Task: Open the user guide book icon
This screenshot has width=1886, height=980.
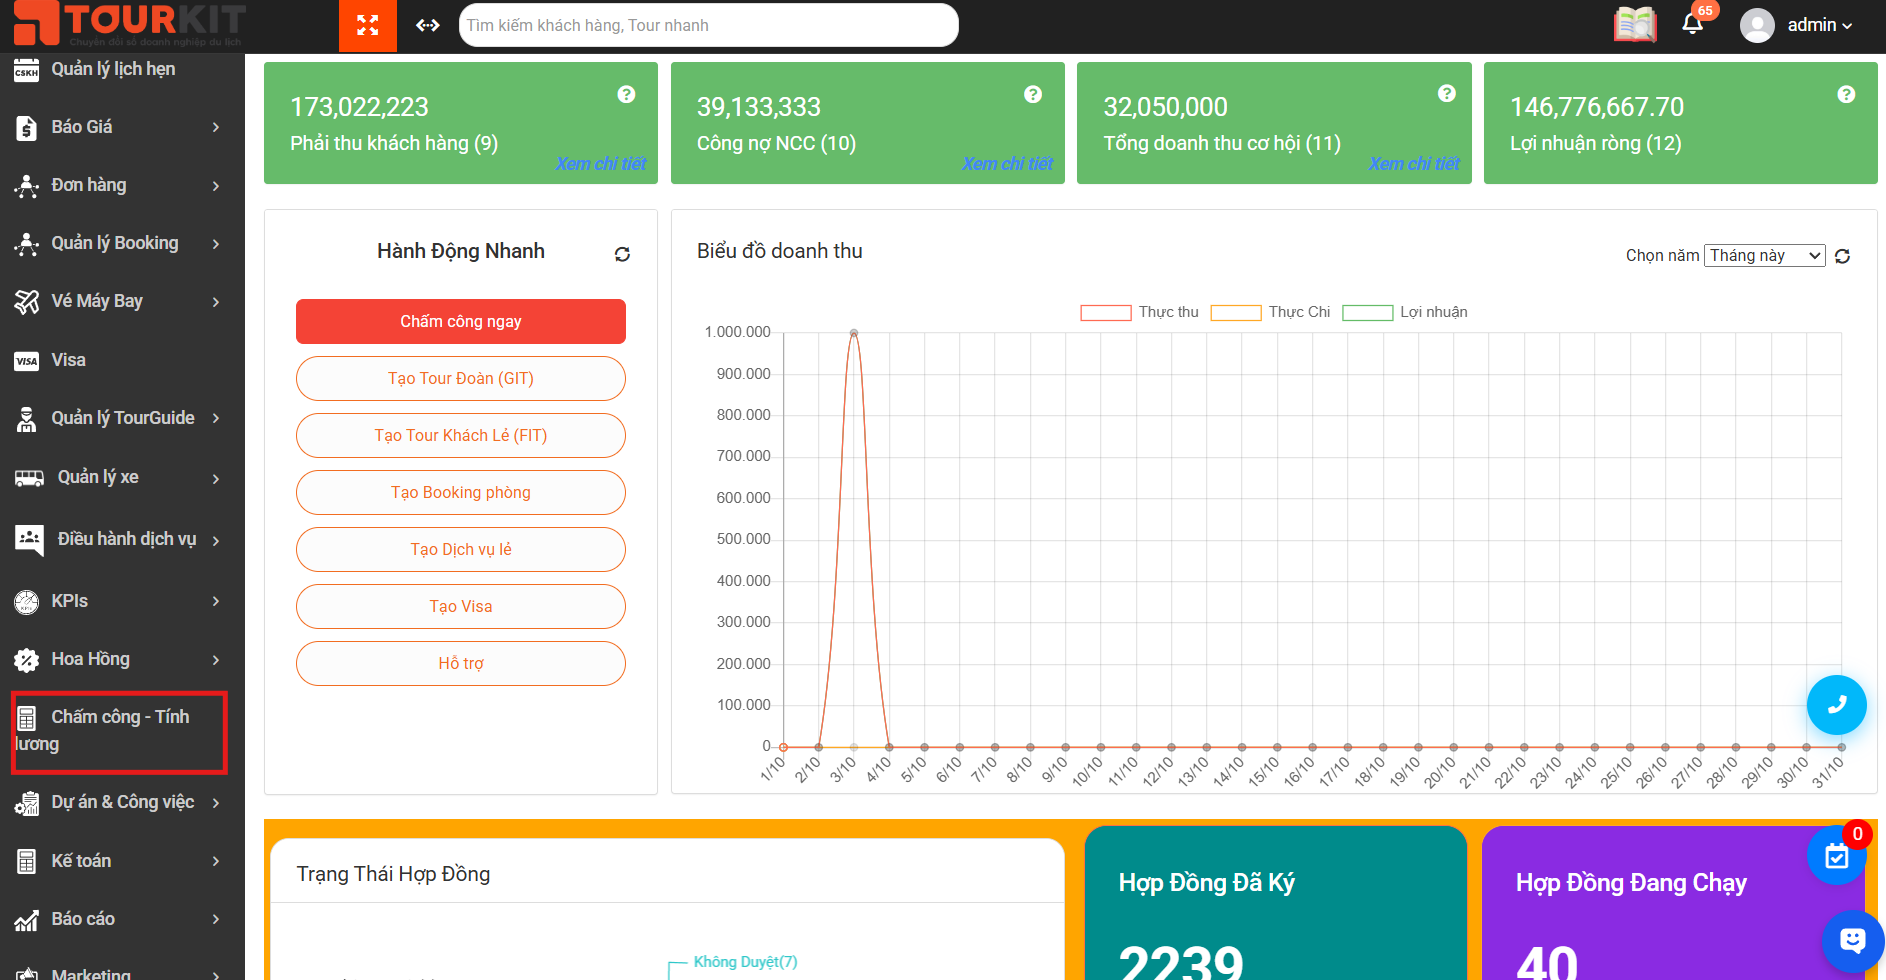Action: coord(1635,24)
